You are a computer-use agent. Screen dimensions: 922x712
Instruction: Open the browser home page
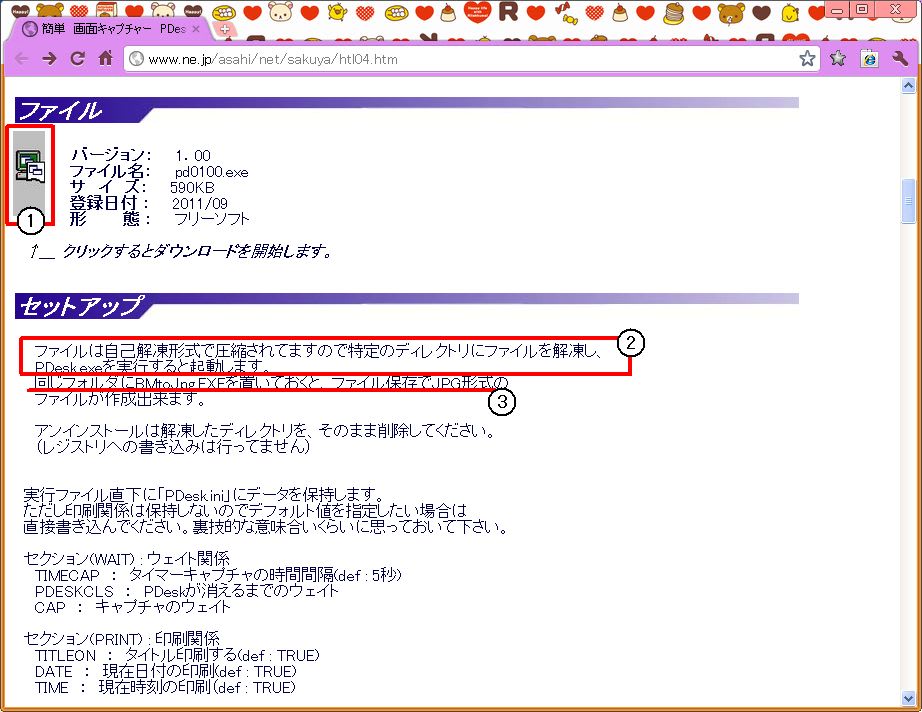pyautogui.click(x=105, y=59)
